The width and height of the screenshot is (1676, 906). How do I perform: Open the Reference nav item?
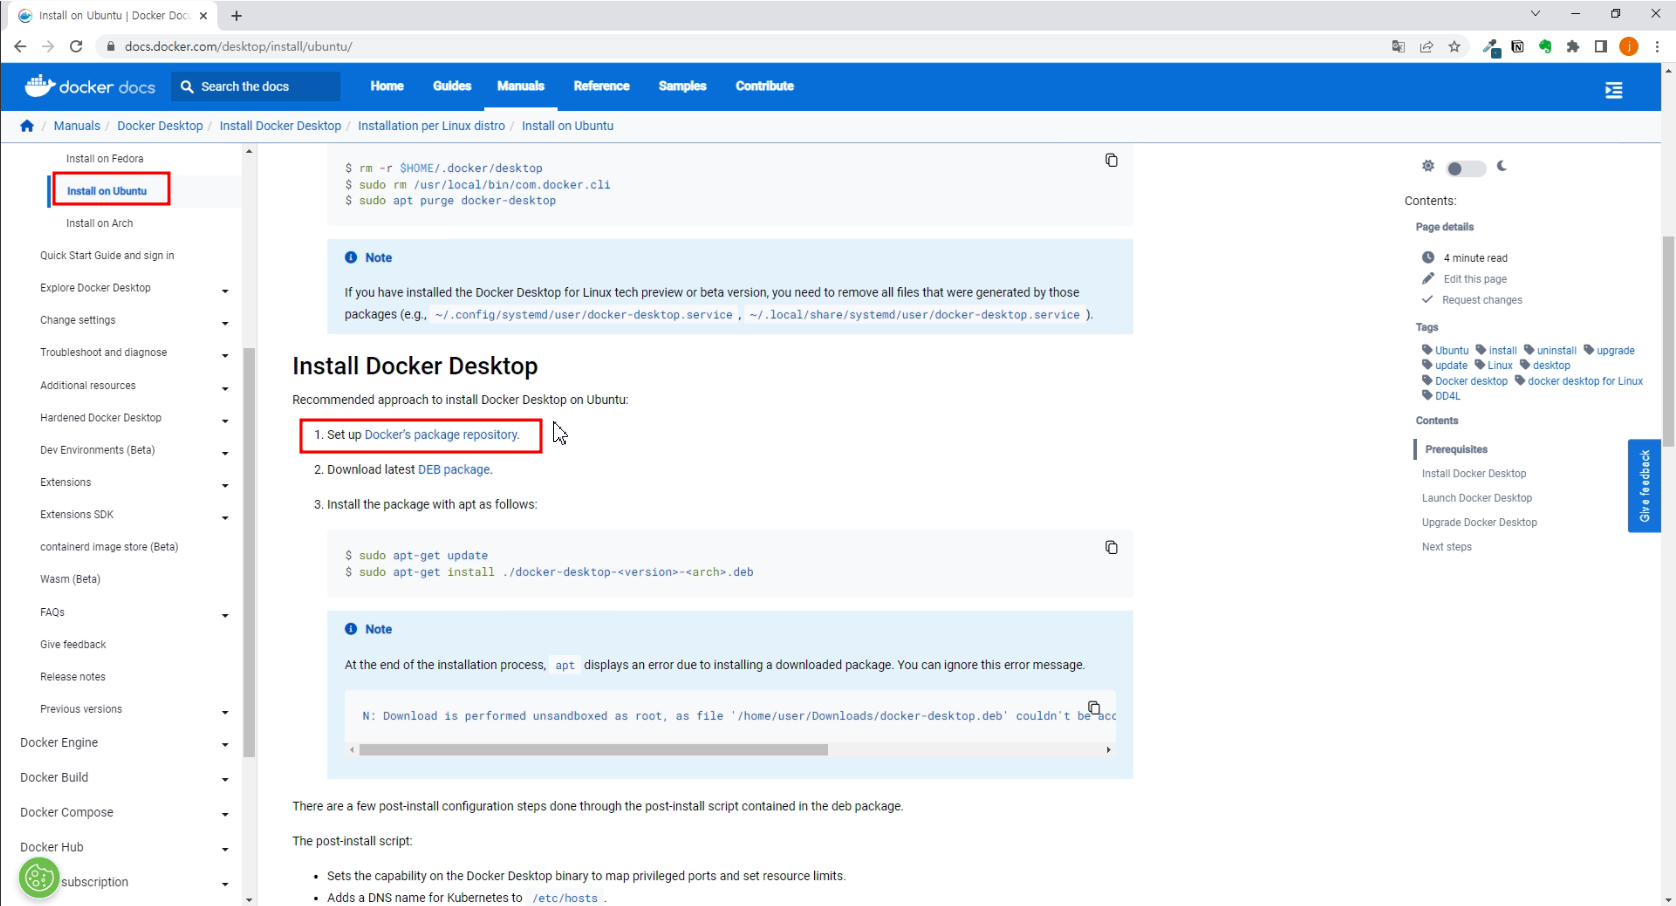(602, 86)
